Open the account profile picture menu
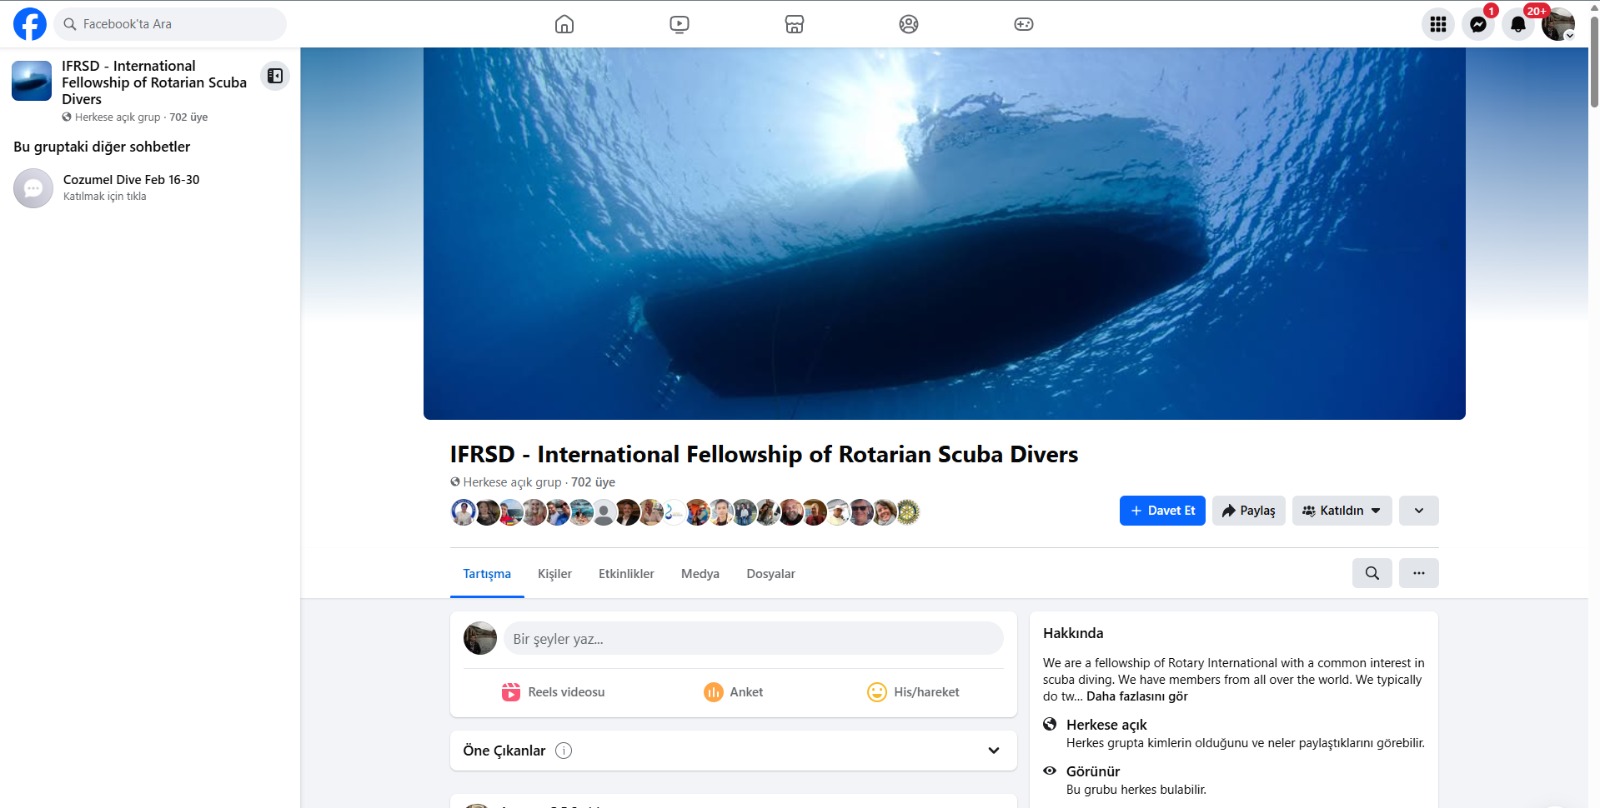 (x=1558, y=24)
